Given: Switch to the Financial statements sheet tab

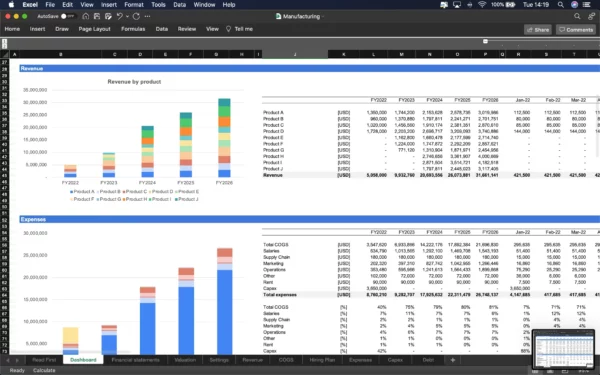Looking at the screenshot, I should point(135,360).
